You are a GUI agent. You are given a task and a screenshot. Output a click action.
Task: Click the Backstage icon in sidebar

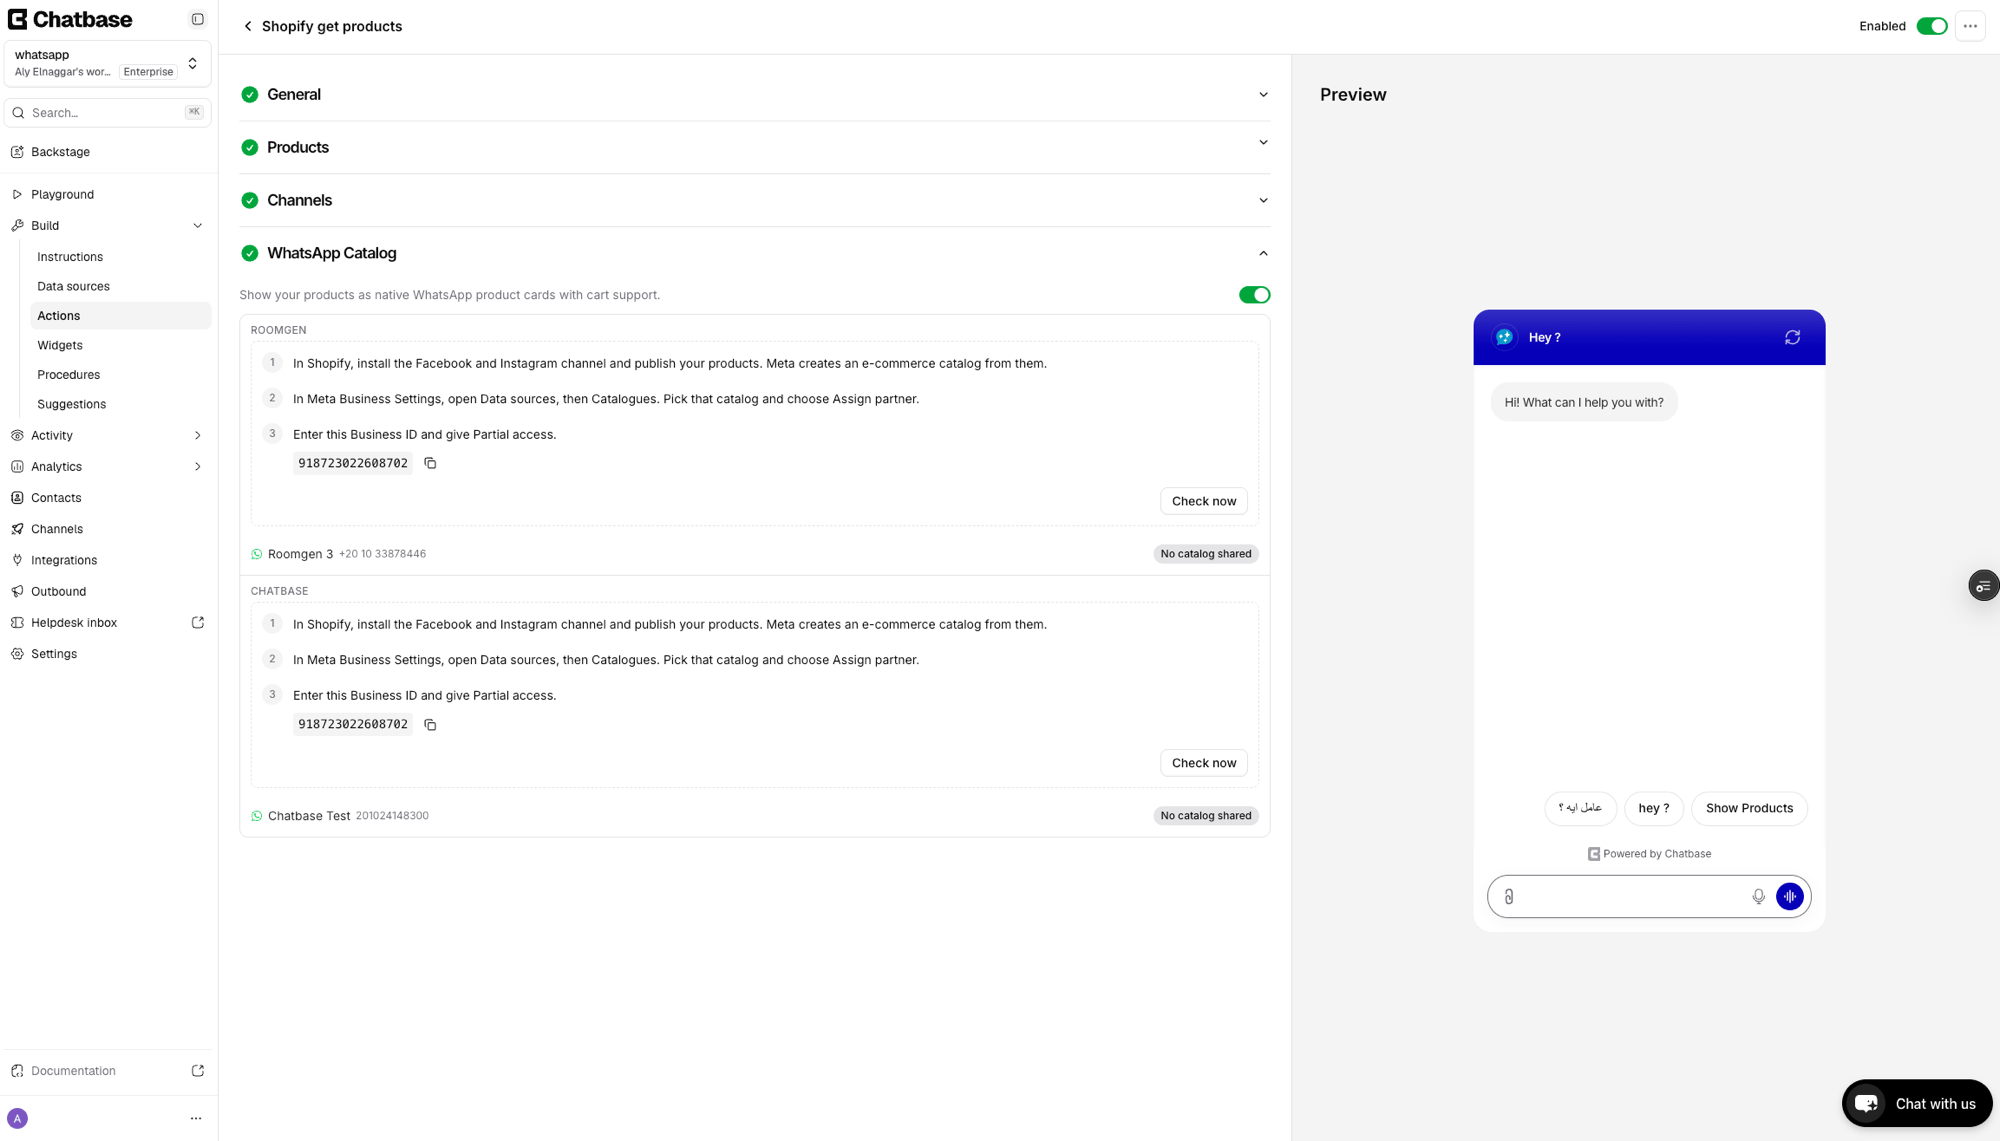pos(17,152)
